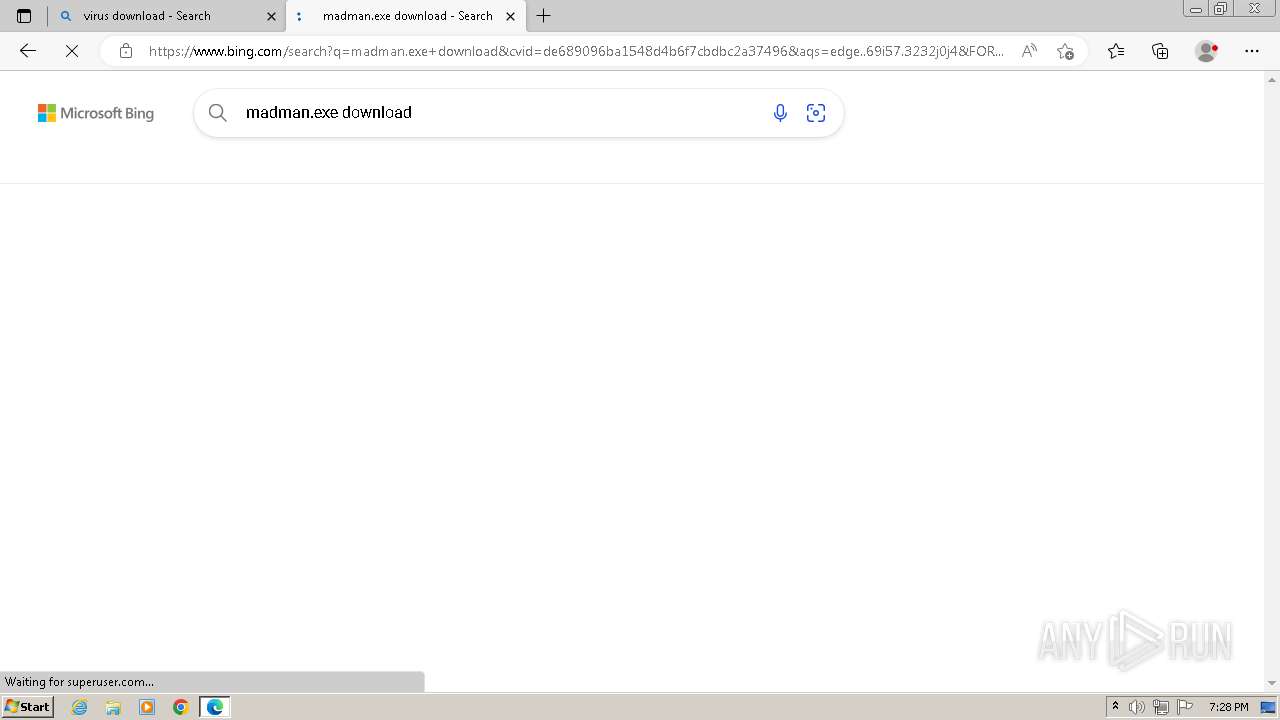Open Settings and more menu
Viewport: 1280px width, 720px height.
(1252, 51)
